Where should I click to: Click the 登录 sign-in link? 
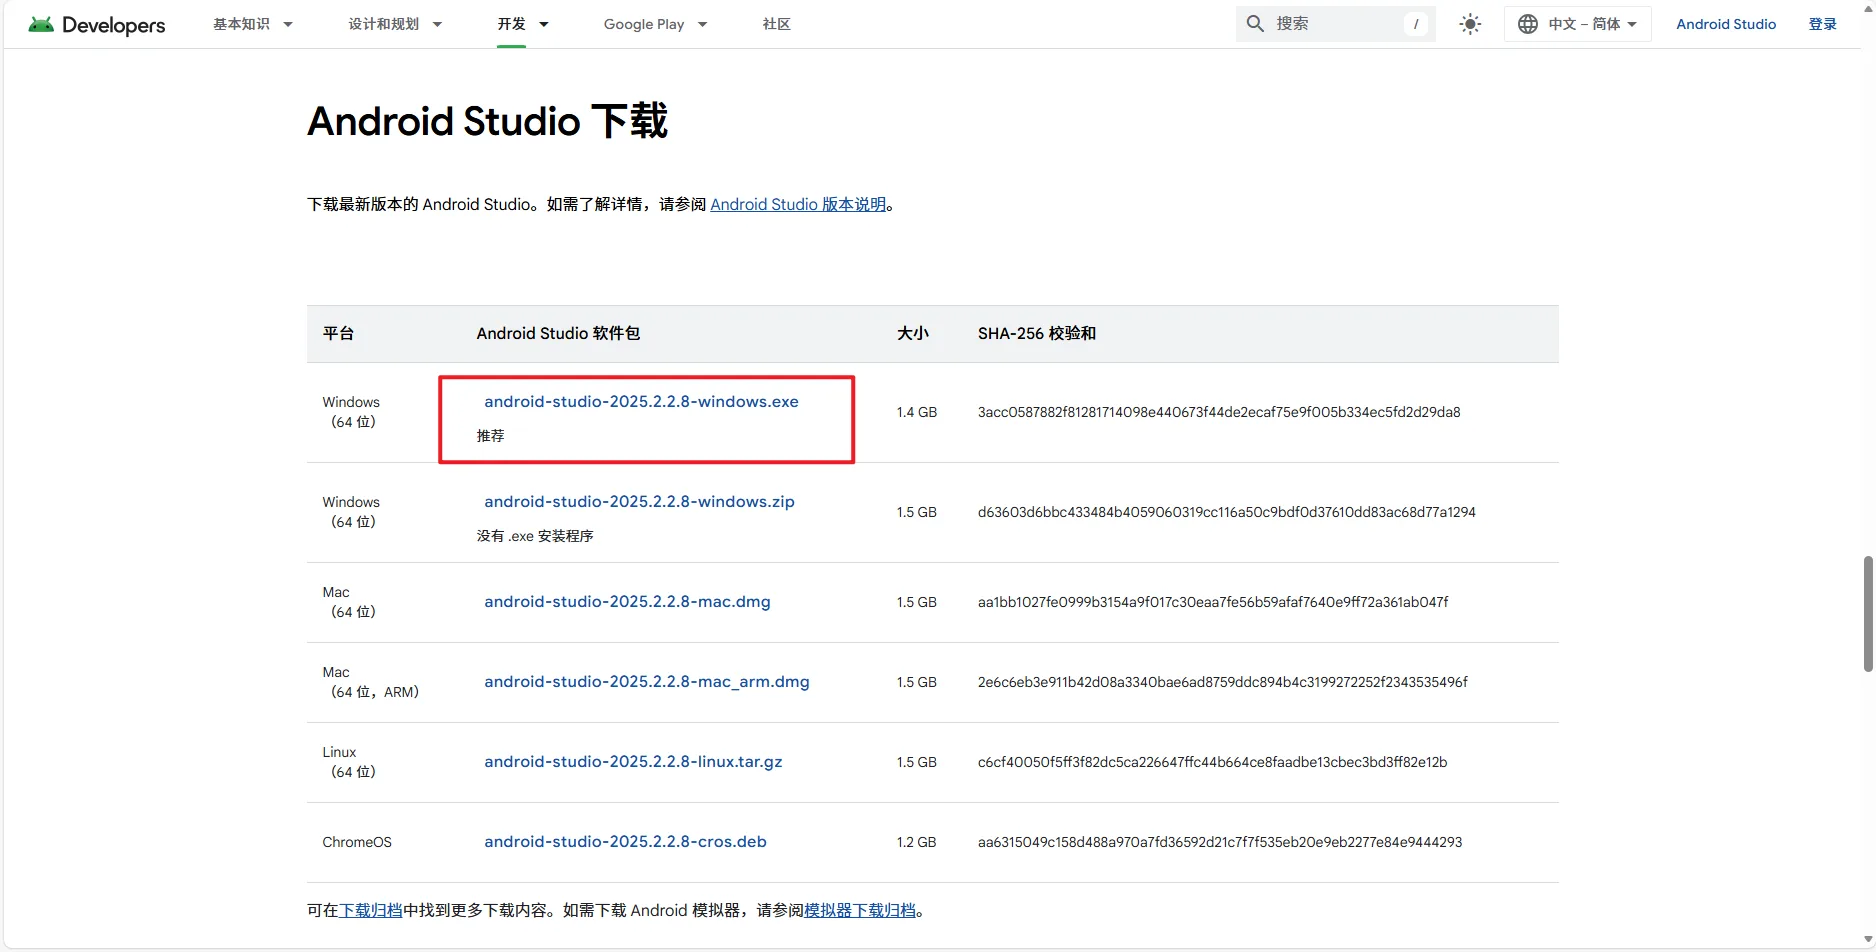(1822, 24)
